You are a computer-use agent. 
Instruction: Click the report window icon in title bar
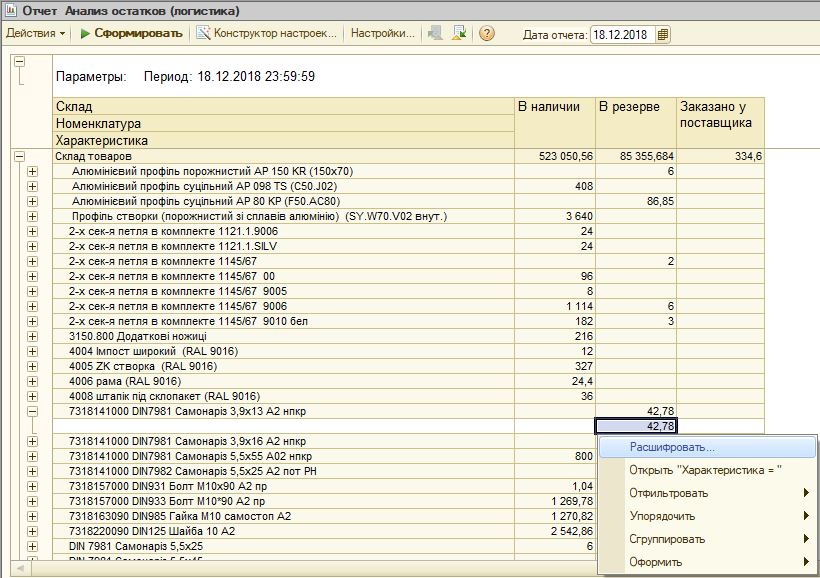pyautogui.click(x=9, y=11)
